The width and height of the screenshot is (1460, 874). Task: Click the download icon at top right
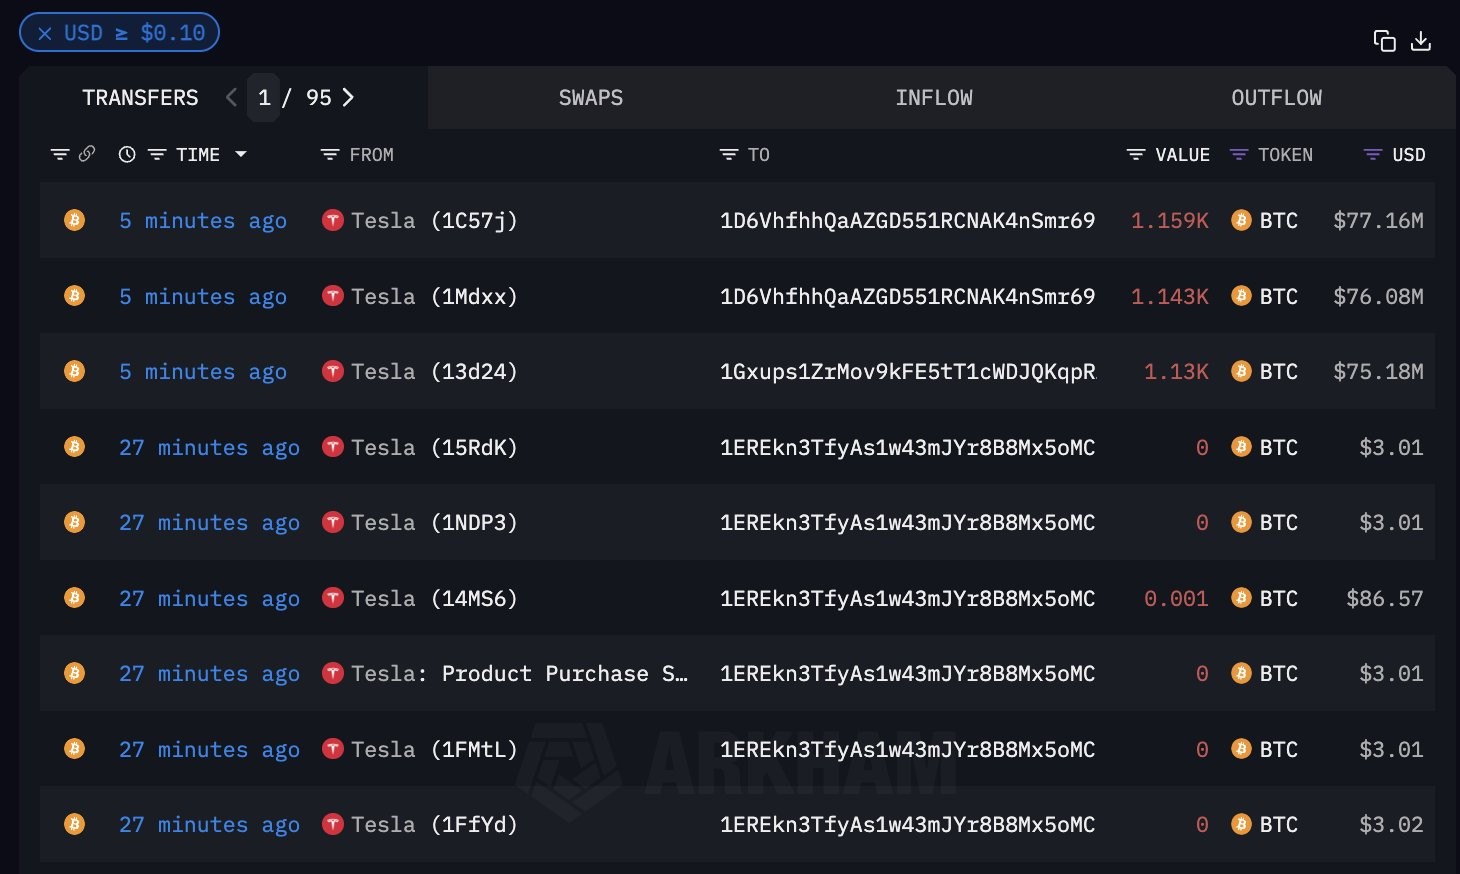(x=1421, y=41)
